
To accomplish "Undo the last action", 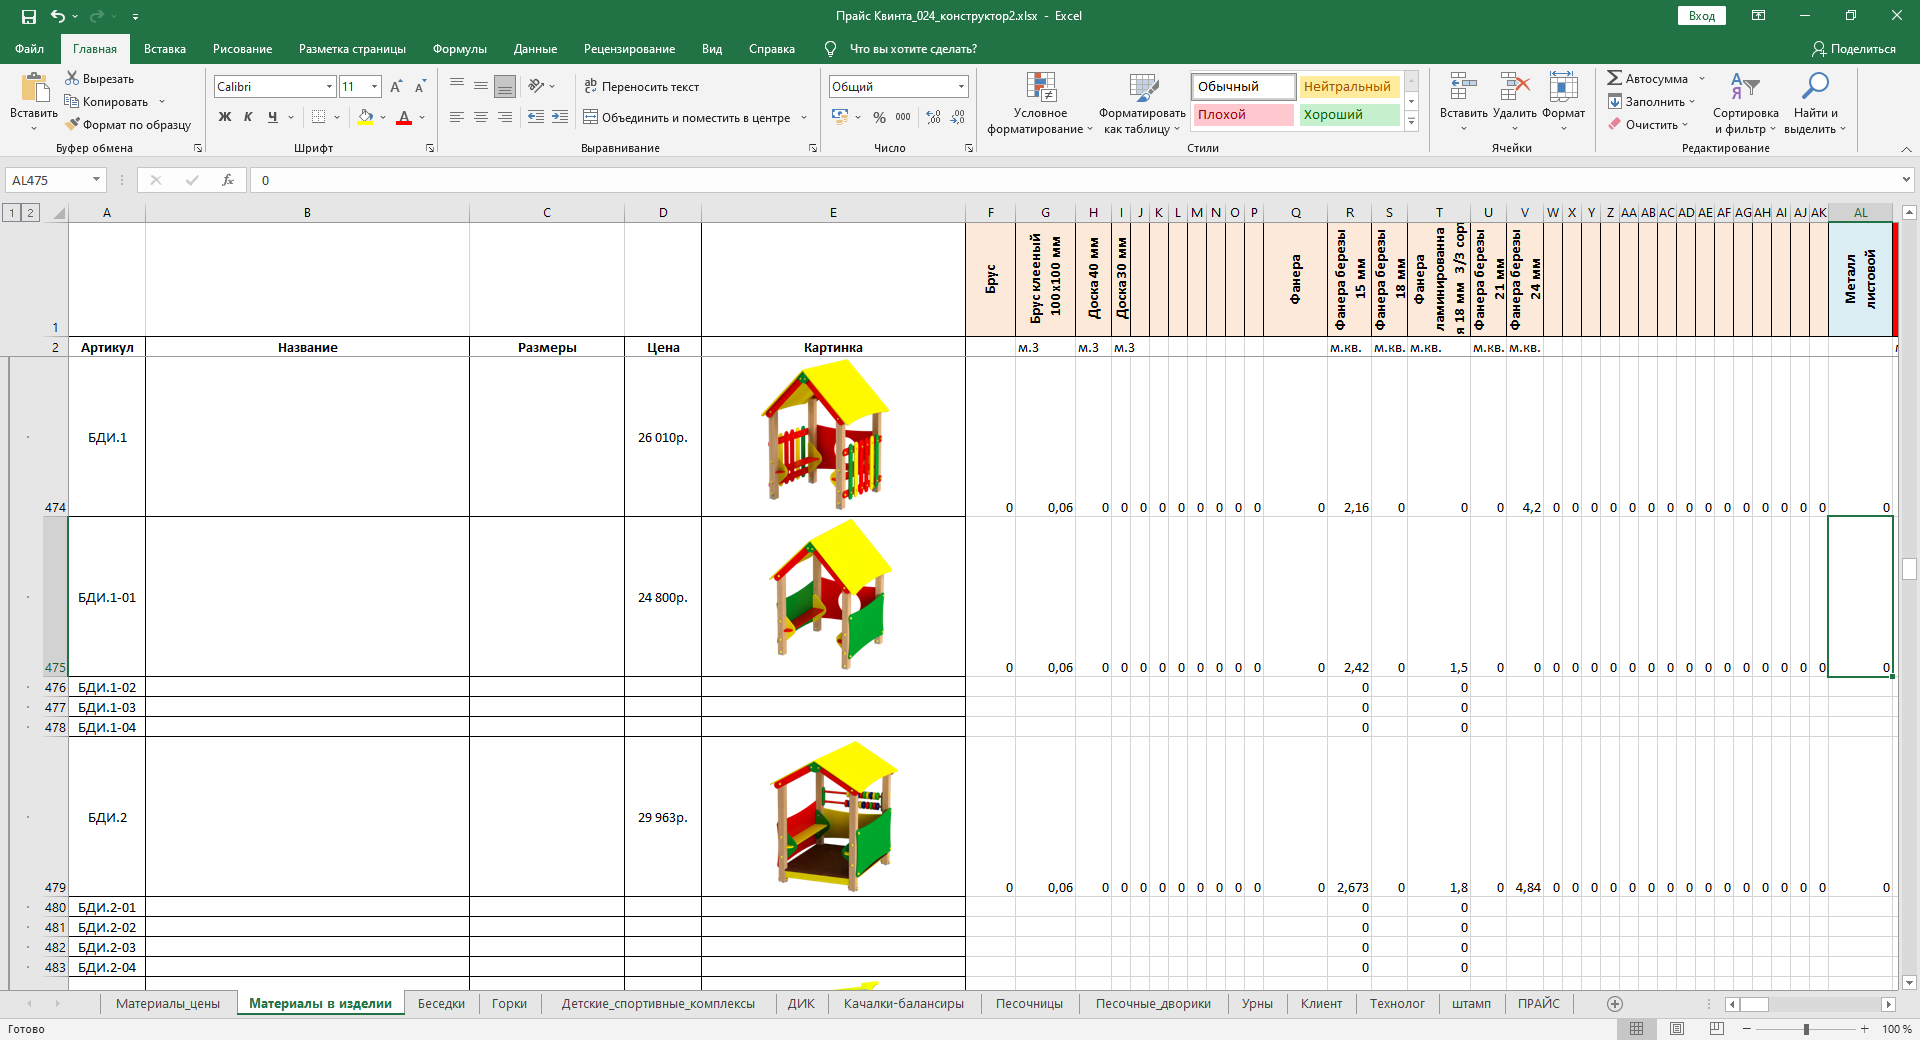I will pos(58,16).
